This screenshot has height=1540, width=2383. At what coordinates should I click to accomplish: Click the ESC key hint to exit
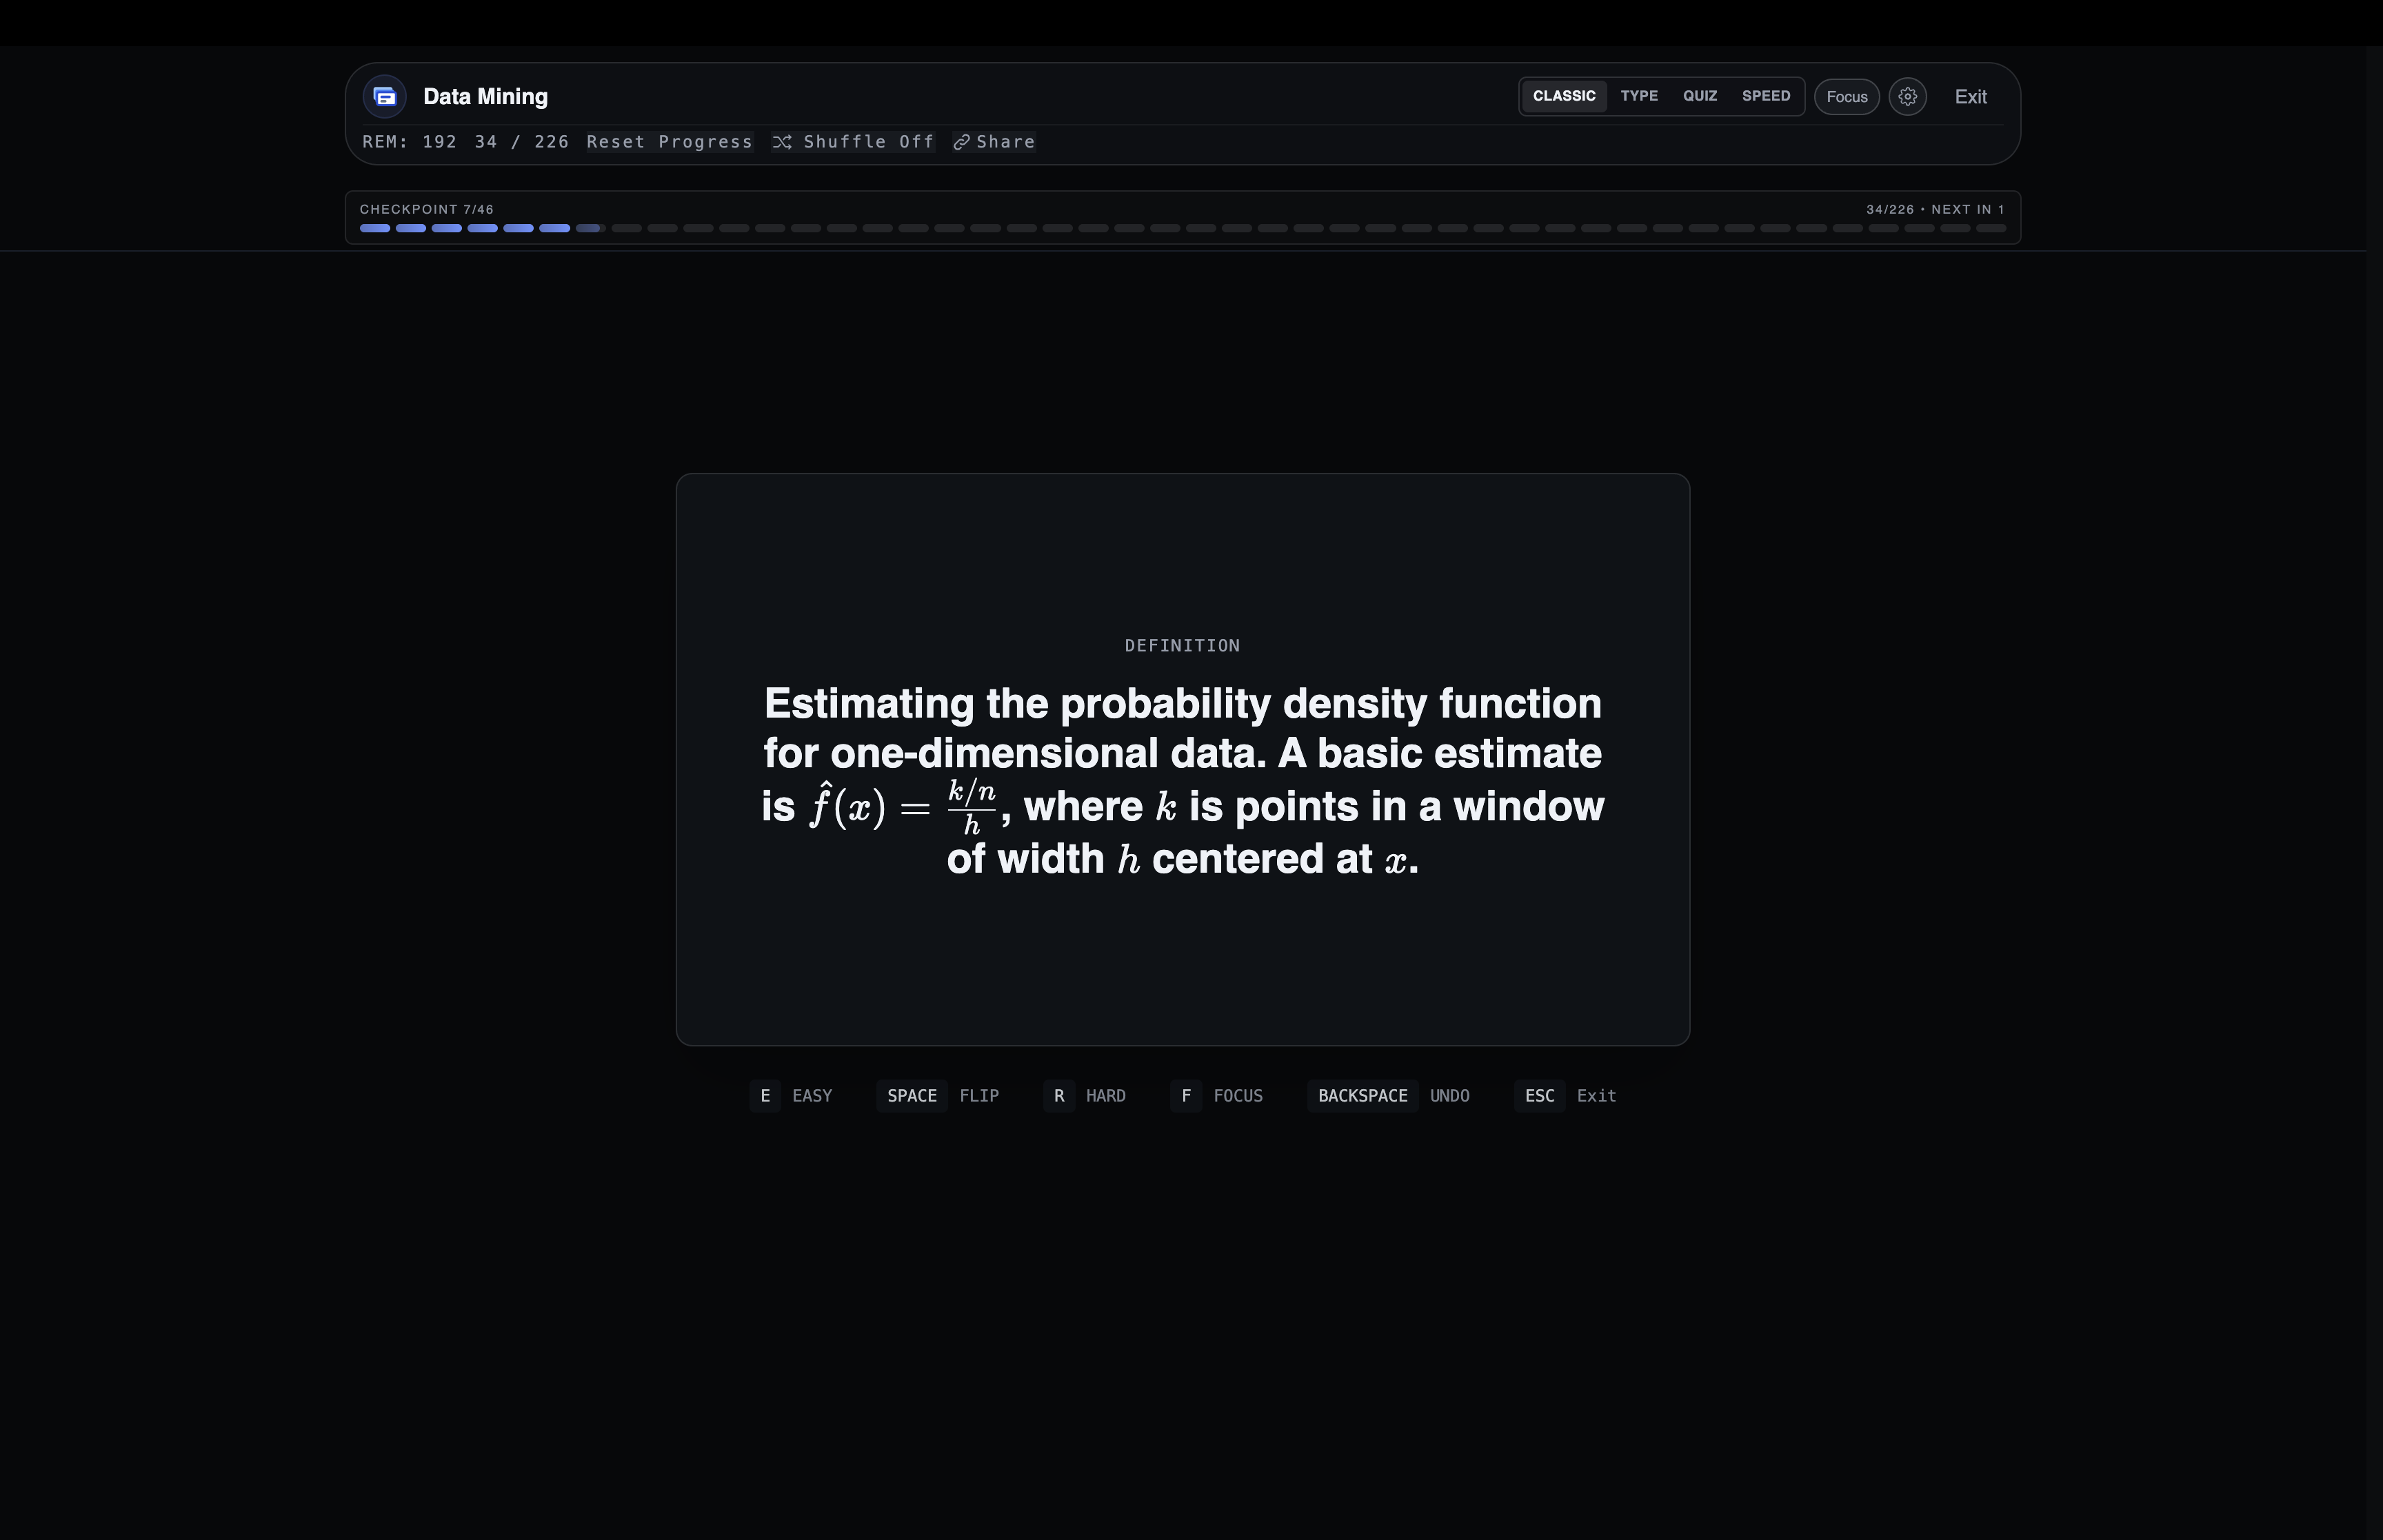click(x=1540, y=1096)
